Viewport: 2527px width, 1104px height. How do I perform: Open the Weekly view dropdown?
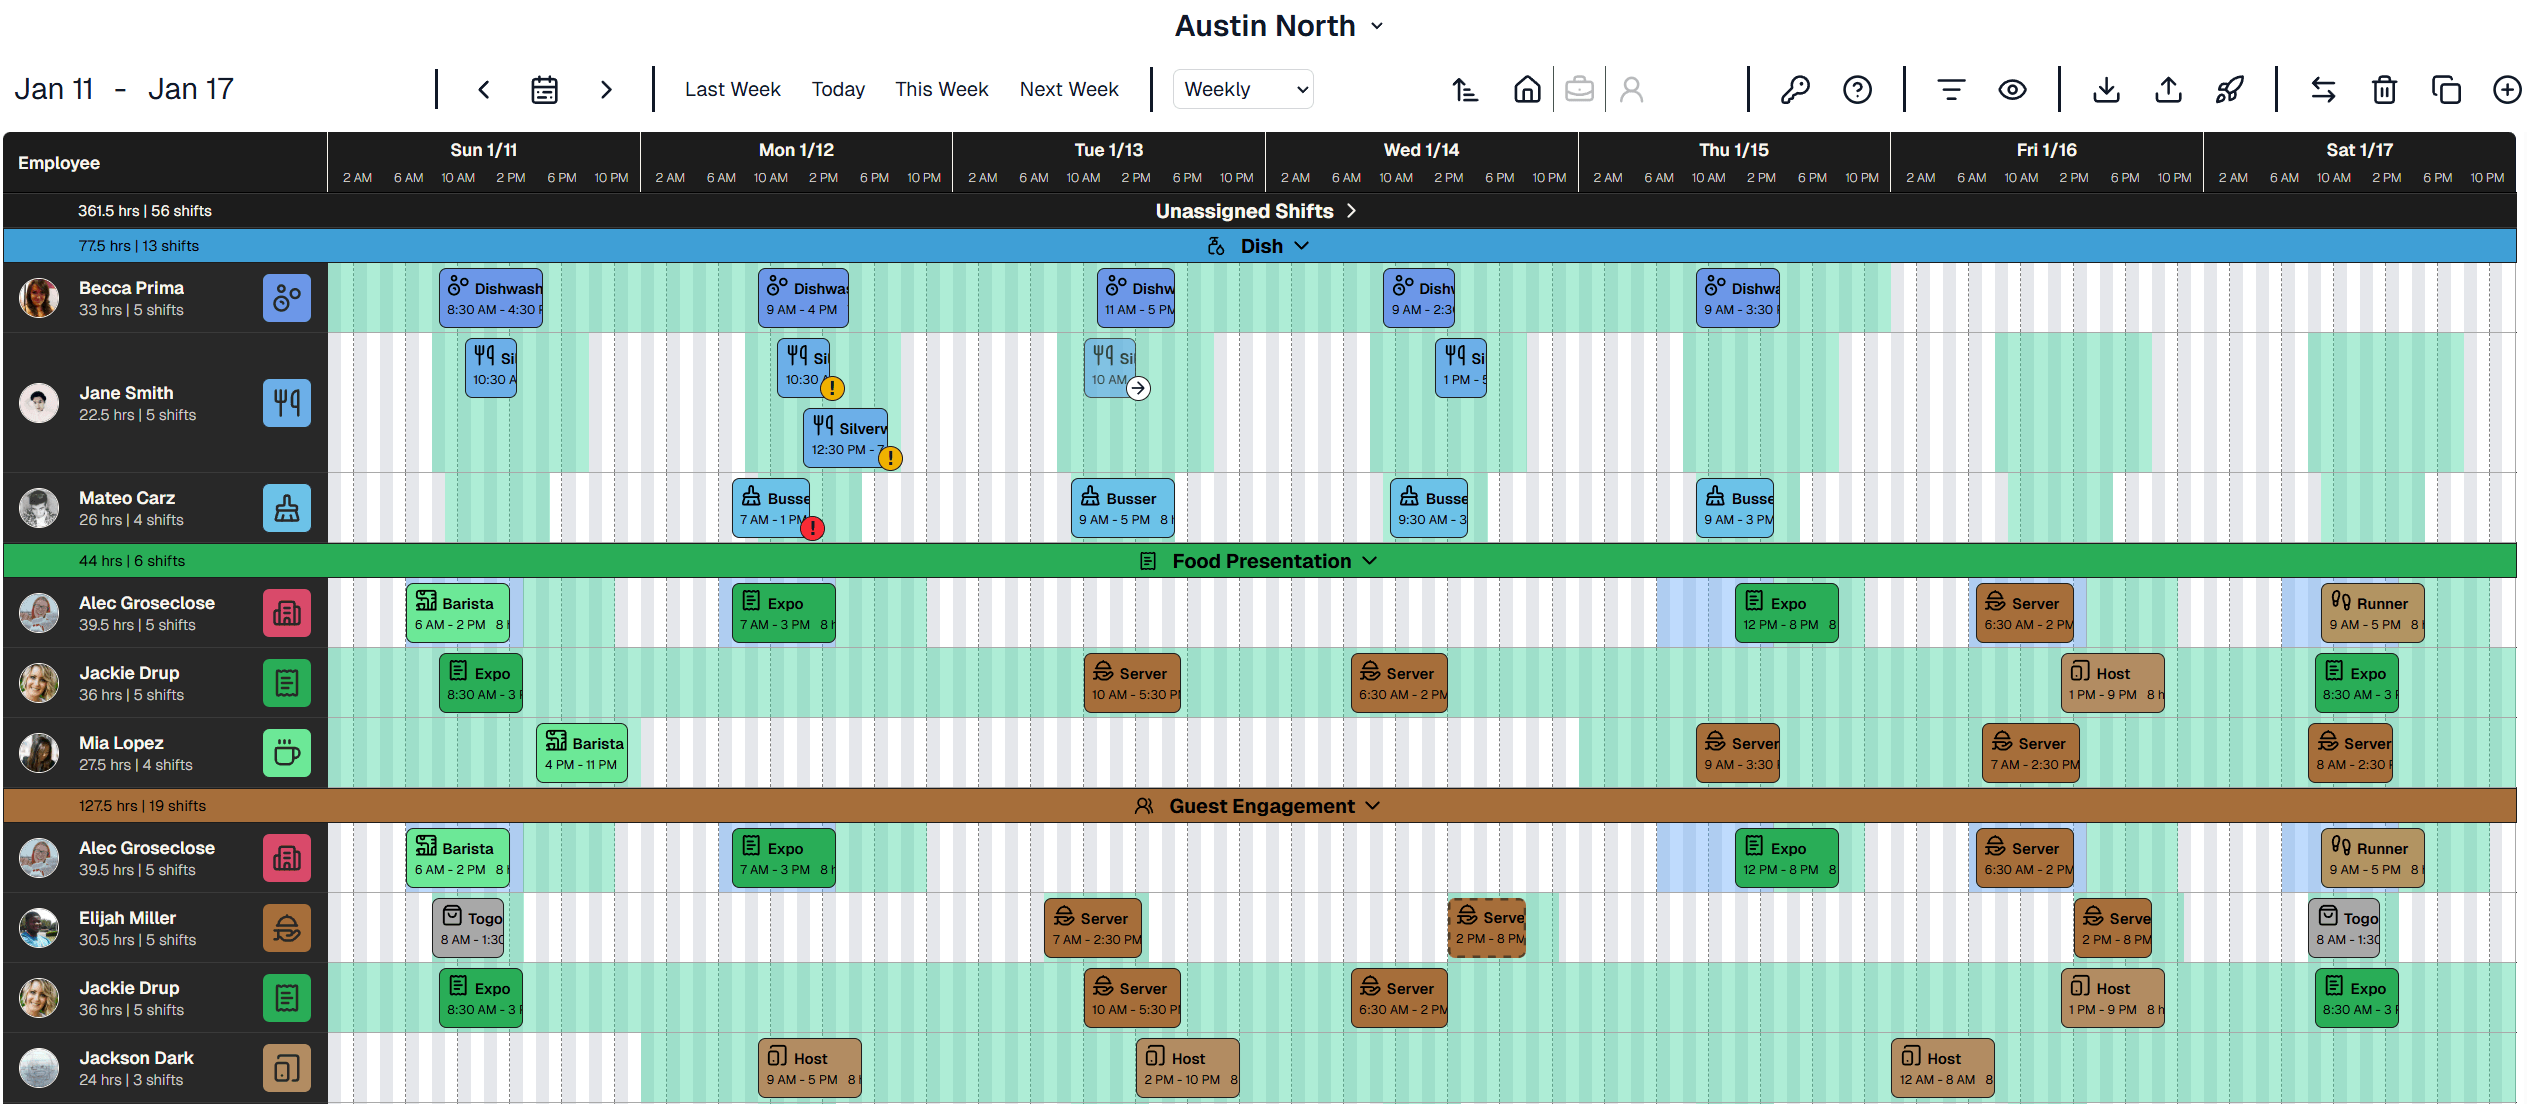(x=1243, y=89)
